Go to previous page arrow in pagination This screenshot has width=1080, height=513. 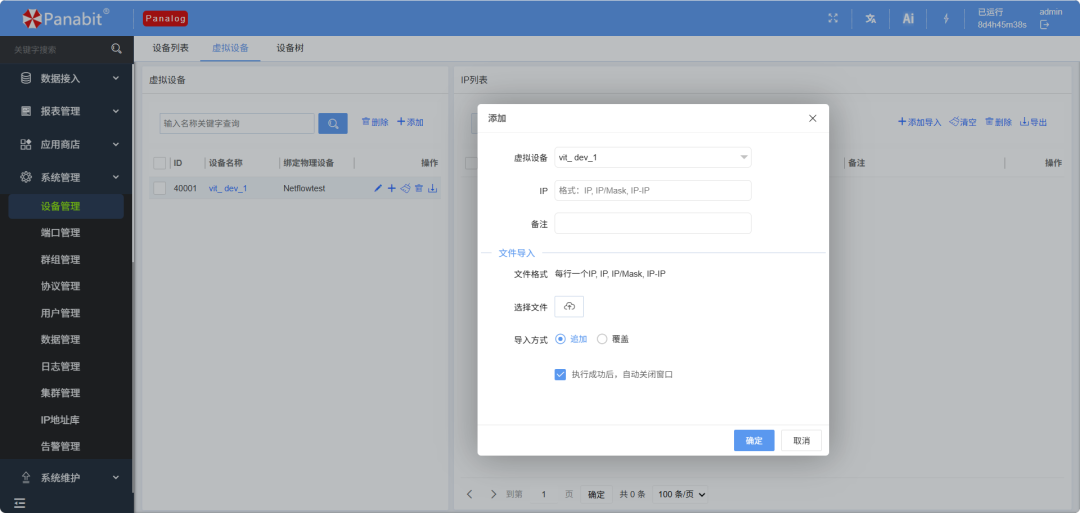470,494
